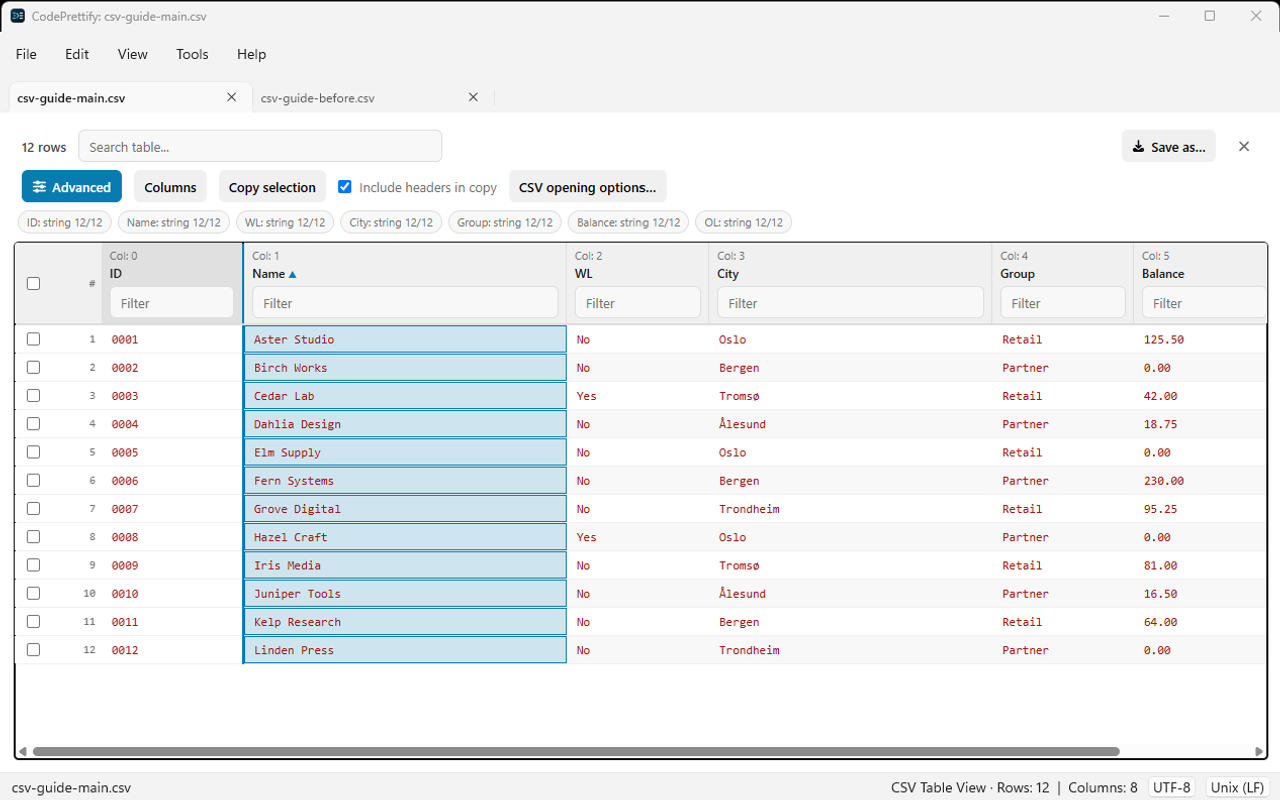1280x800 pixels.
Task: Select the Balance cell '125.50'
Action: click(1200, 339)
